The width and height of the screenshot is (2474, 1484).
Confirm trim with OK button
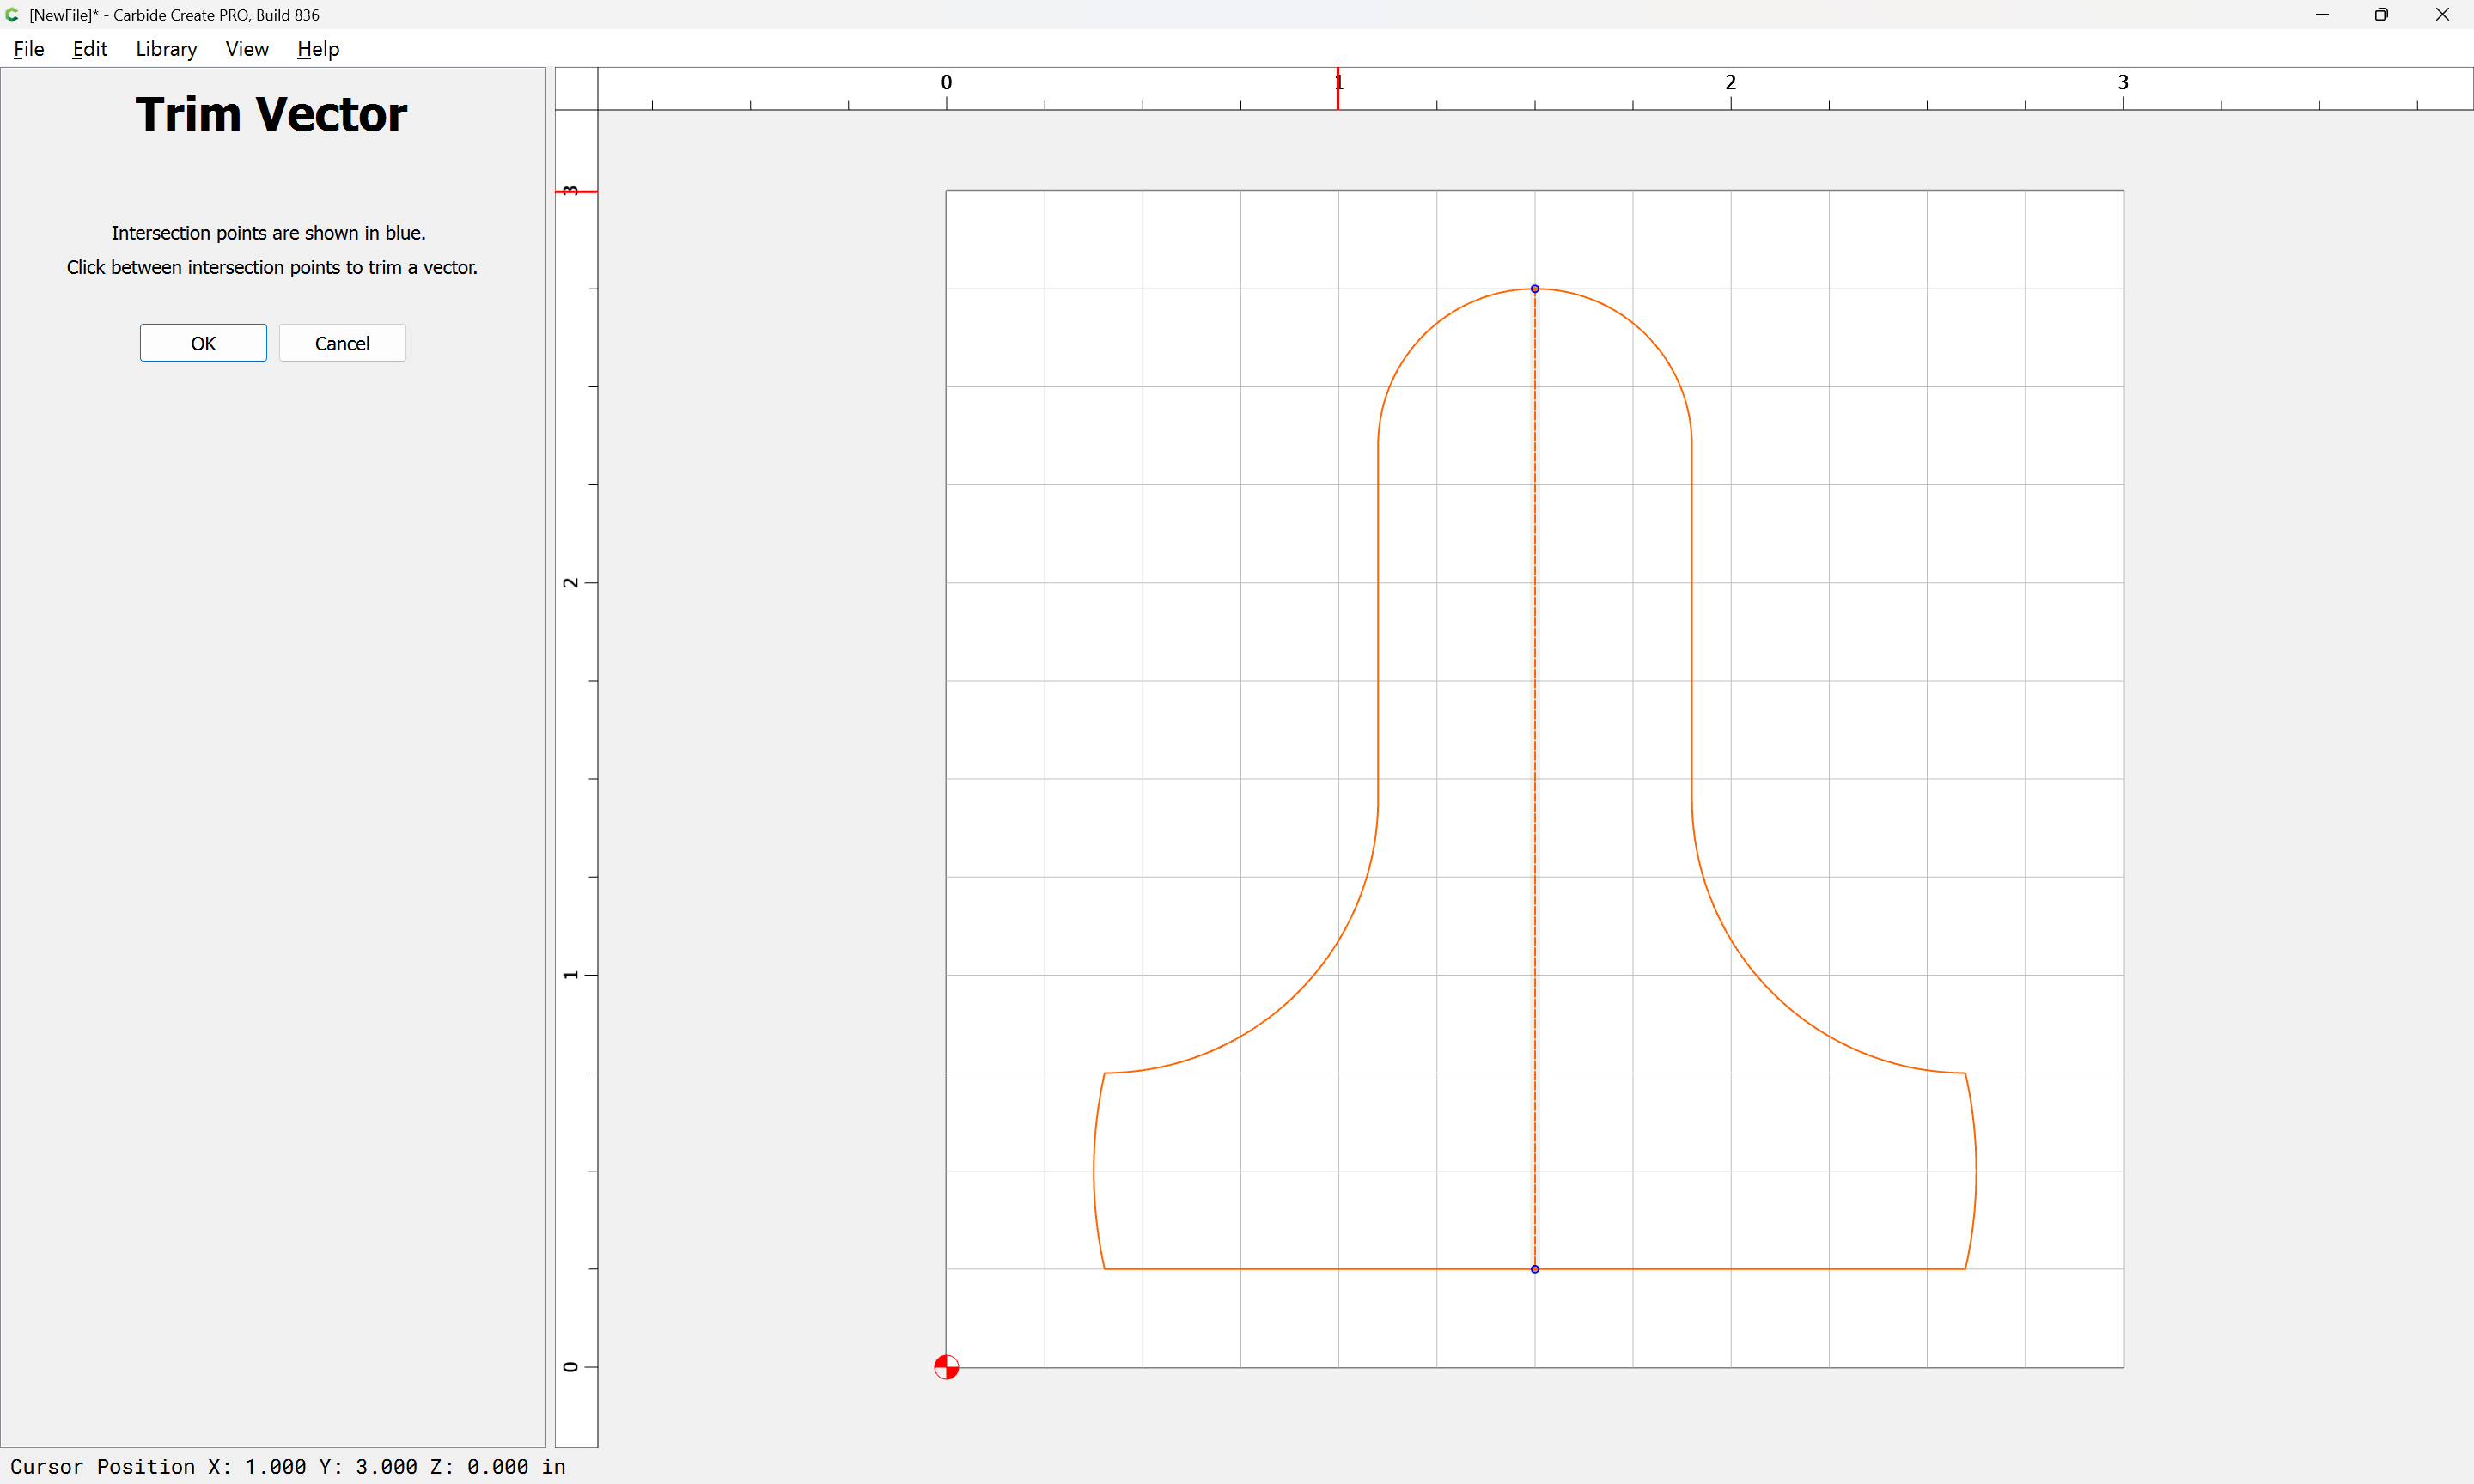(x=203, y=343)
